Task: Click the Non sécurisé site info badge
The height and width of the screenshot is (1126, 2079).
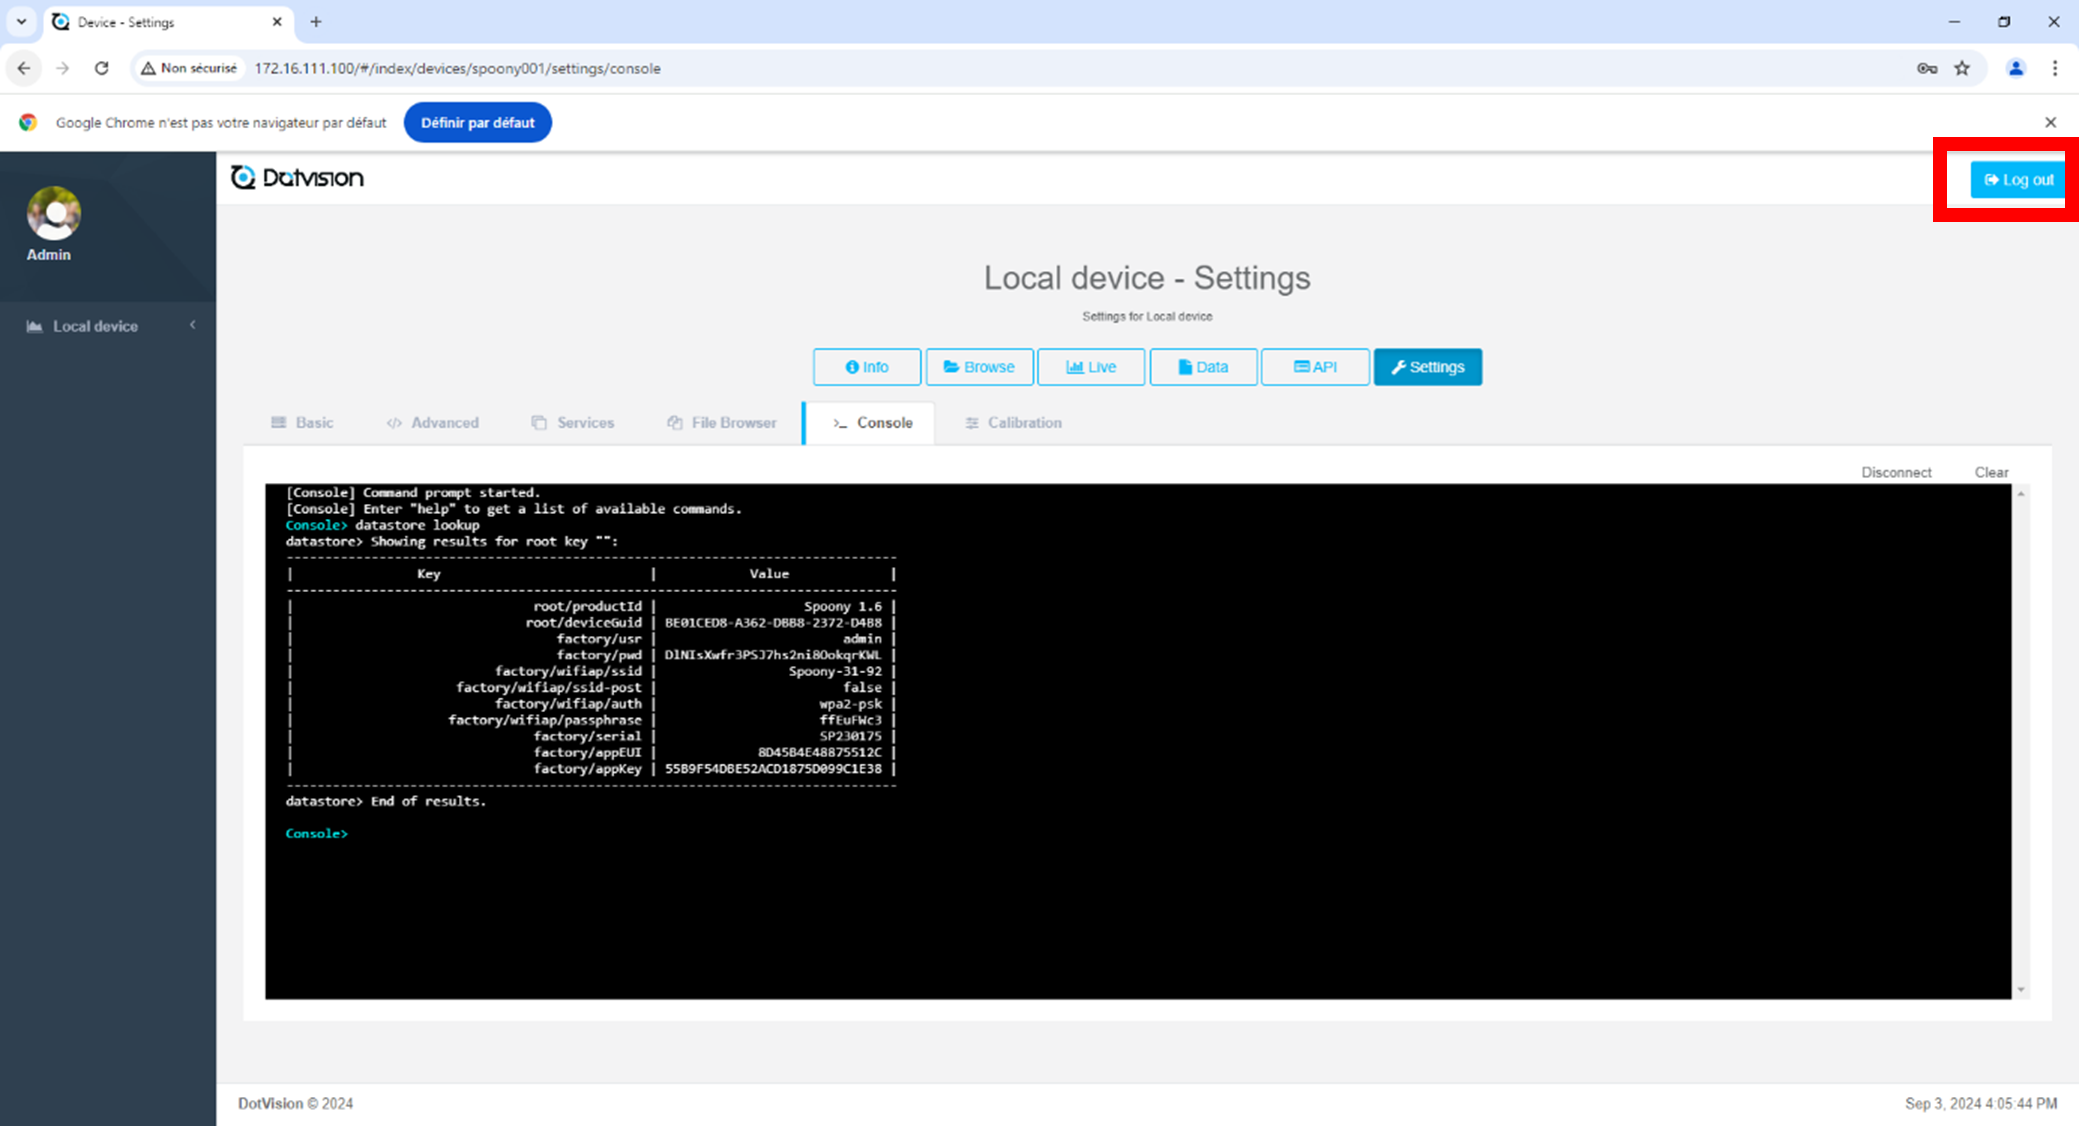Action: pos(190,68)
